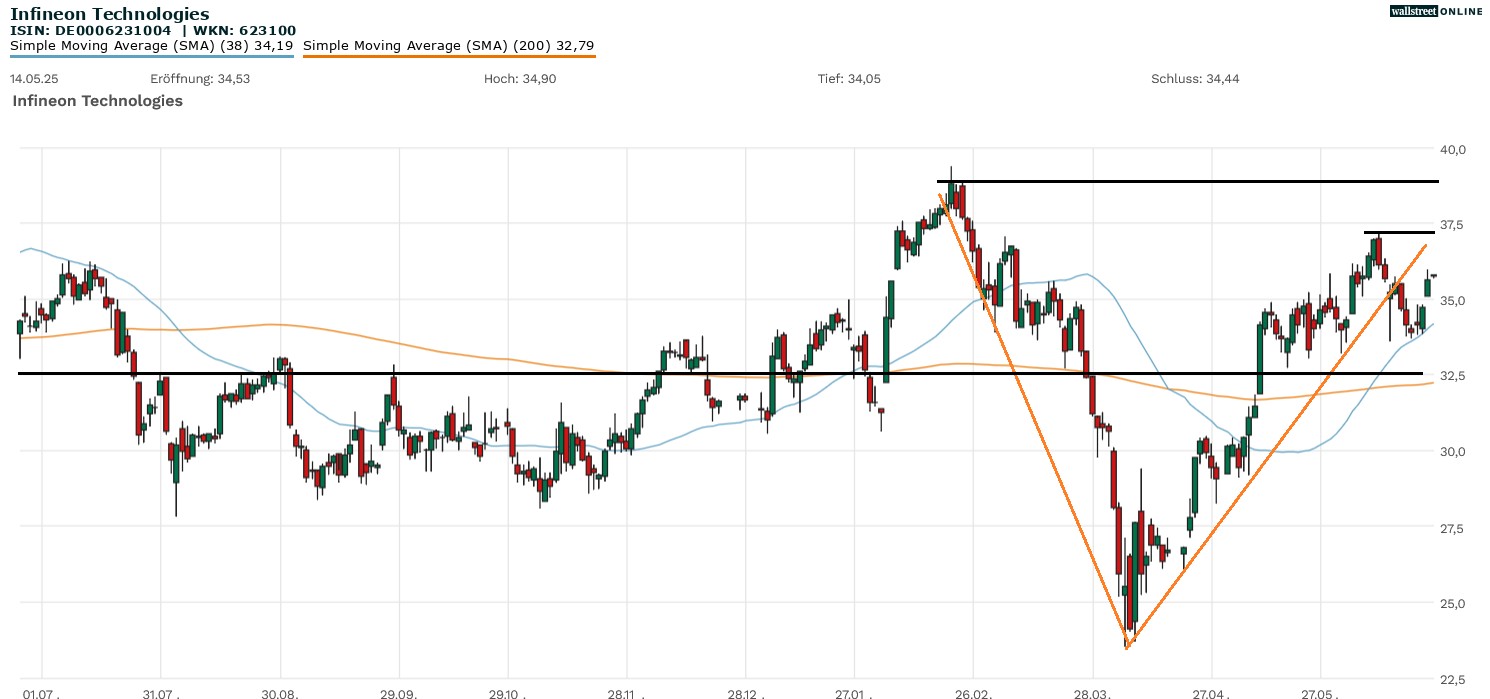
Task: Click the 27,5 price axis label
Action: 1452,528
